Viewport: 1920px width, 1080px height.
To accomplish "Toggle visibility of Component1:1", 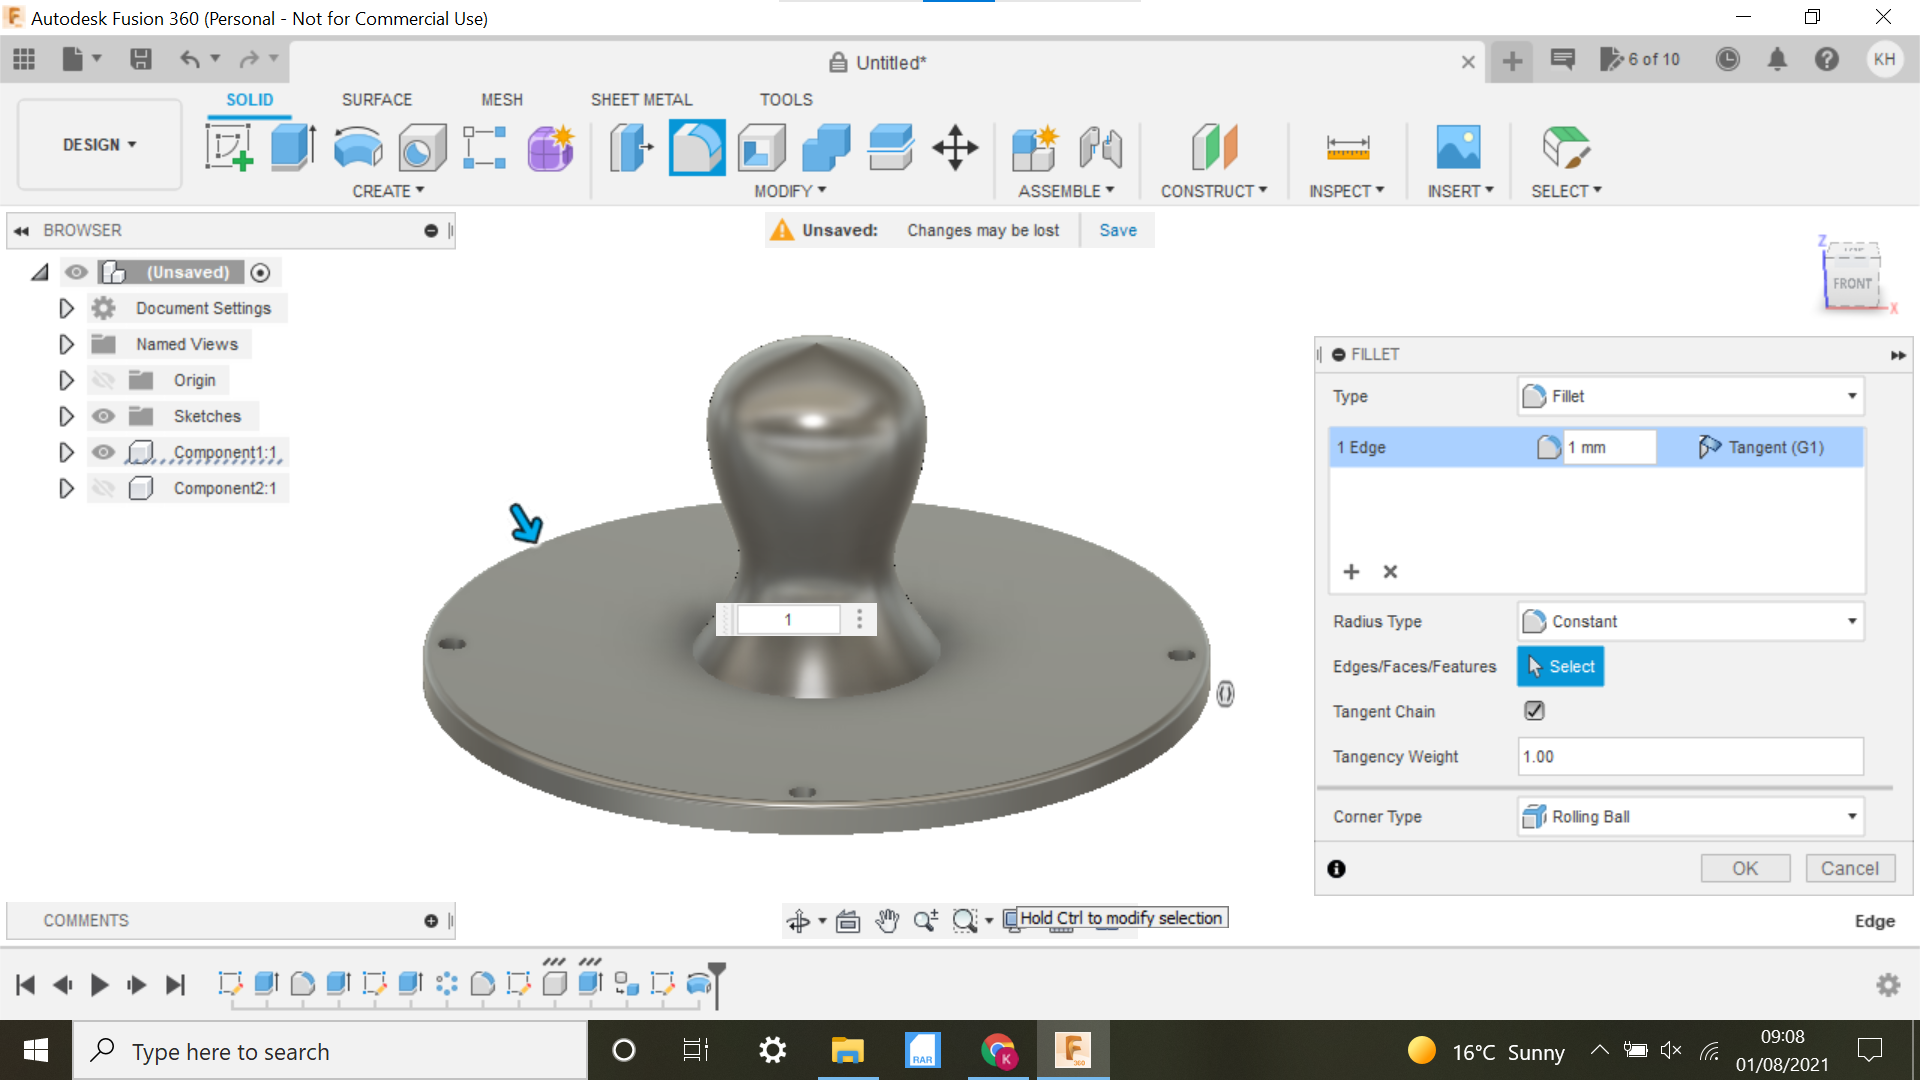I will (x=103, y=452).
